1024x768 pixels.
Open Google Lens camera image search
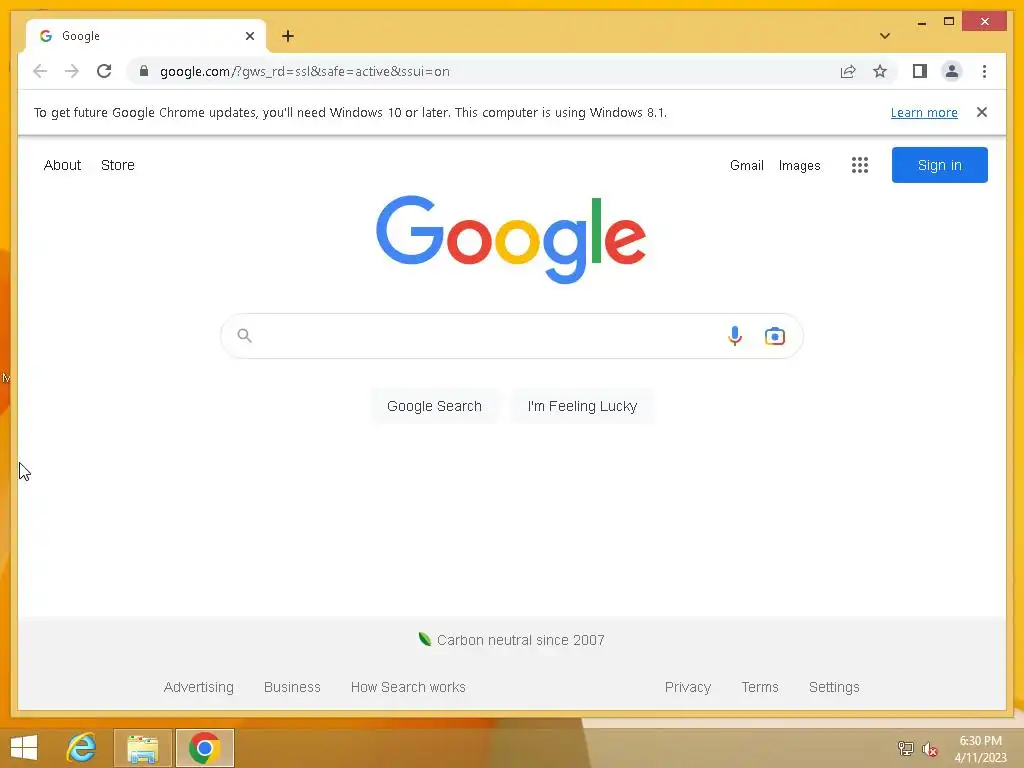pyautogui.click(x=775, y=336)
